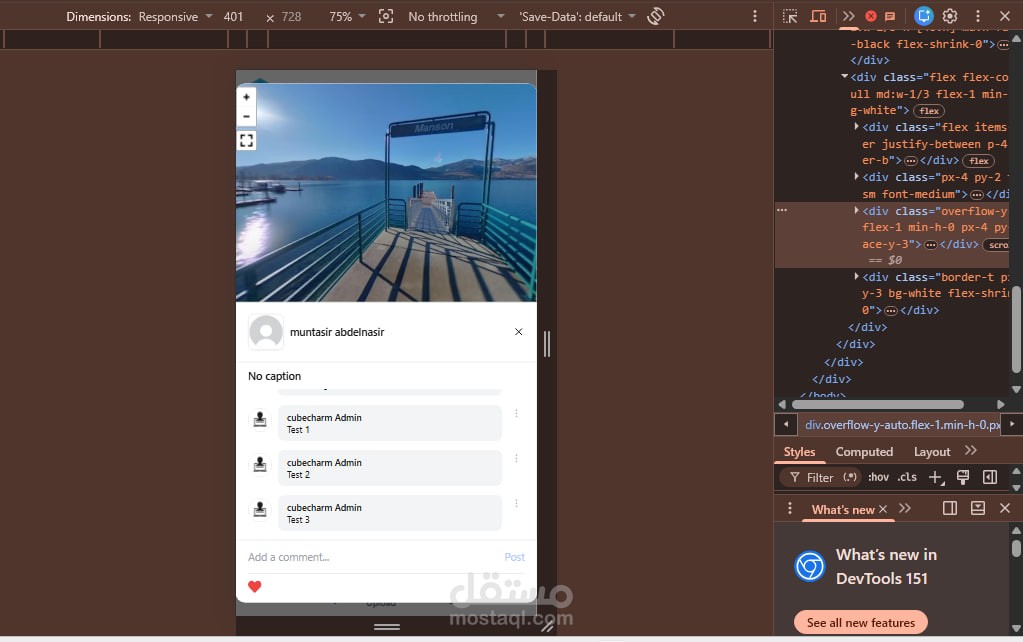This screenshot has height=642, width=1023.
Task: Toggle the .cls element classes panel
Action: 907,477
